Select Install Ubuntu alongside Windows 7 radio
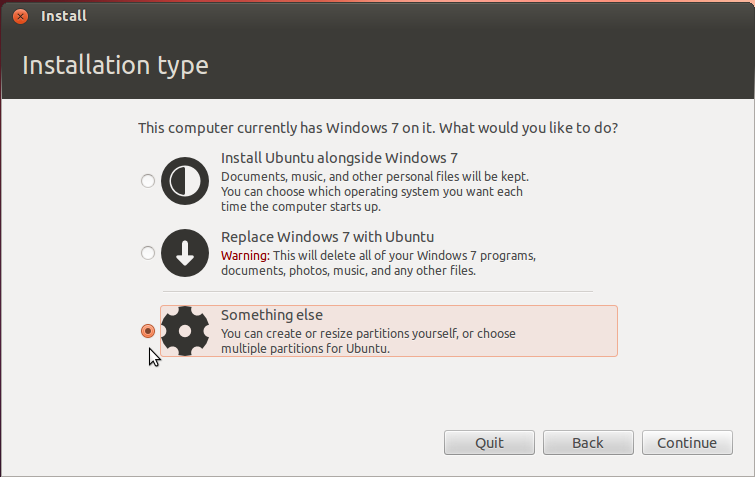Screen dimensions: 755x477 point(148,181)
